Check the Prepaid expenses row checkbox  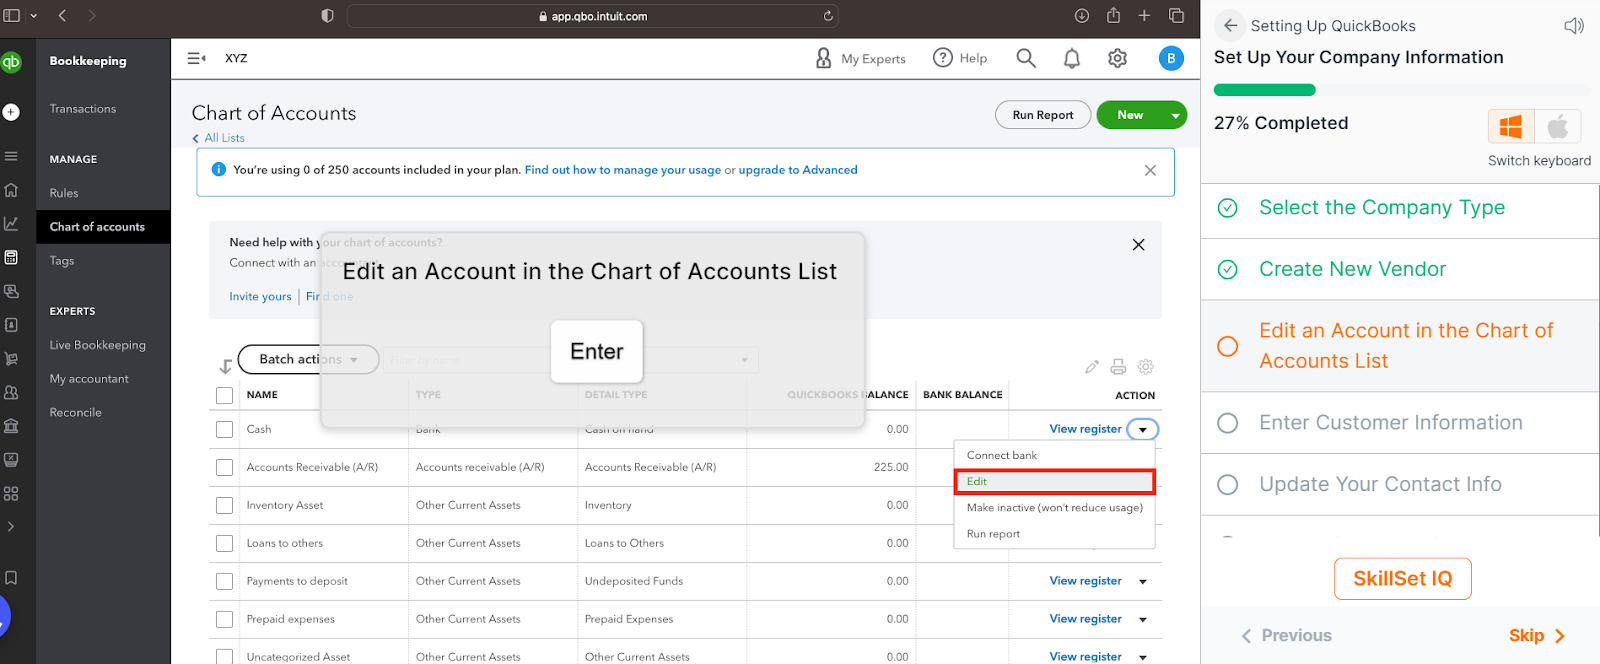pos(225,620)
